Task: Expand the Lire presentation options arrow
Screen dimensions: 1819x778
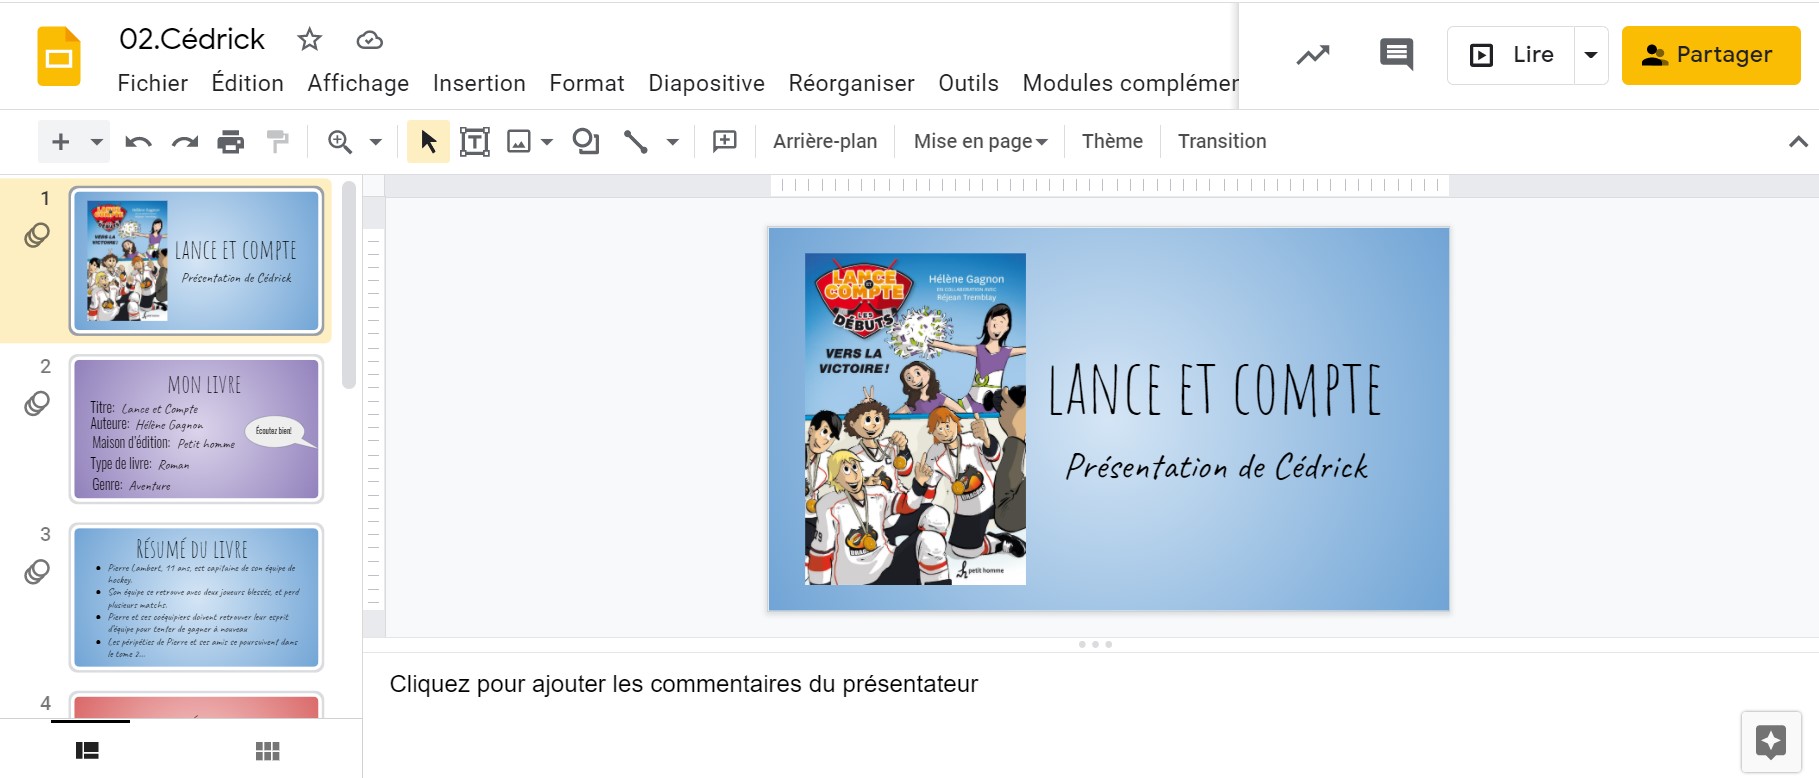Action: (1591, 55)
